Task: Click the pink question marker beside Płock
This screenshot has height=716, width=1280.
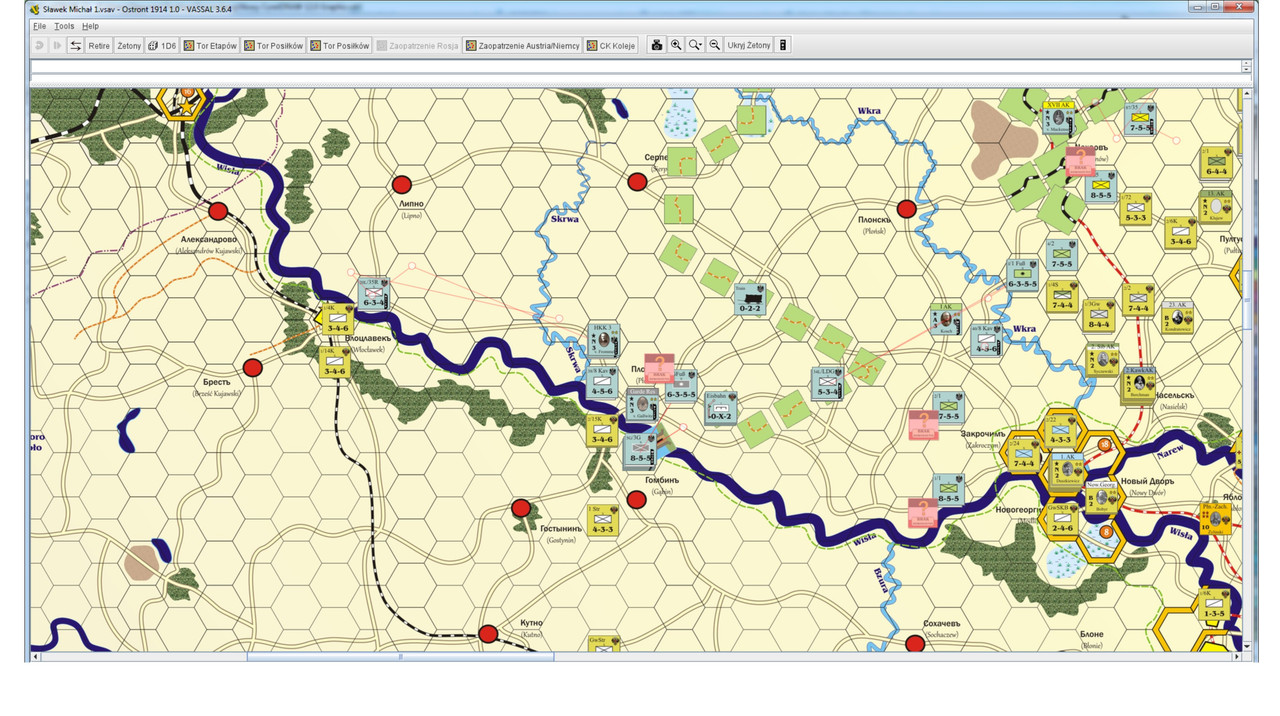Action: tap(660, 369)
